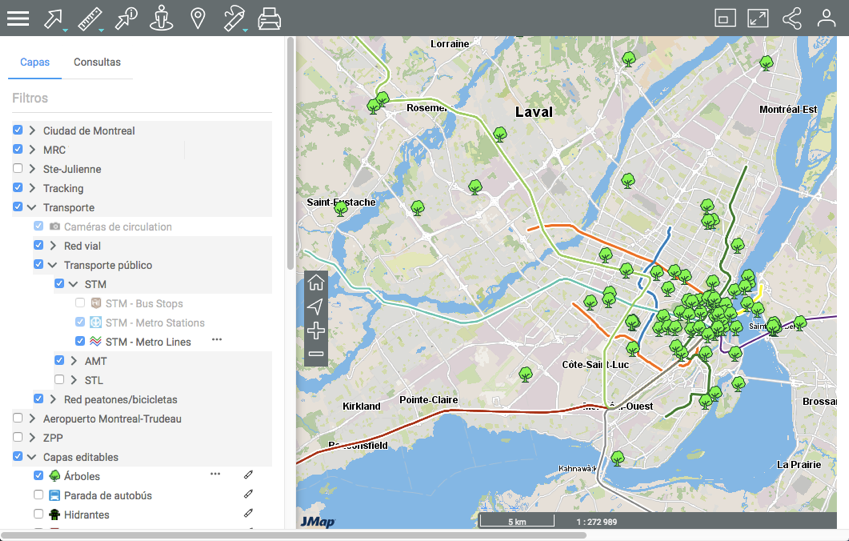Click the share map icon
Viewport: 849px width, 541px height.
point(792,18)
